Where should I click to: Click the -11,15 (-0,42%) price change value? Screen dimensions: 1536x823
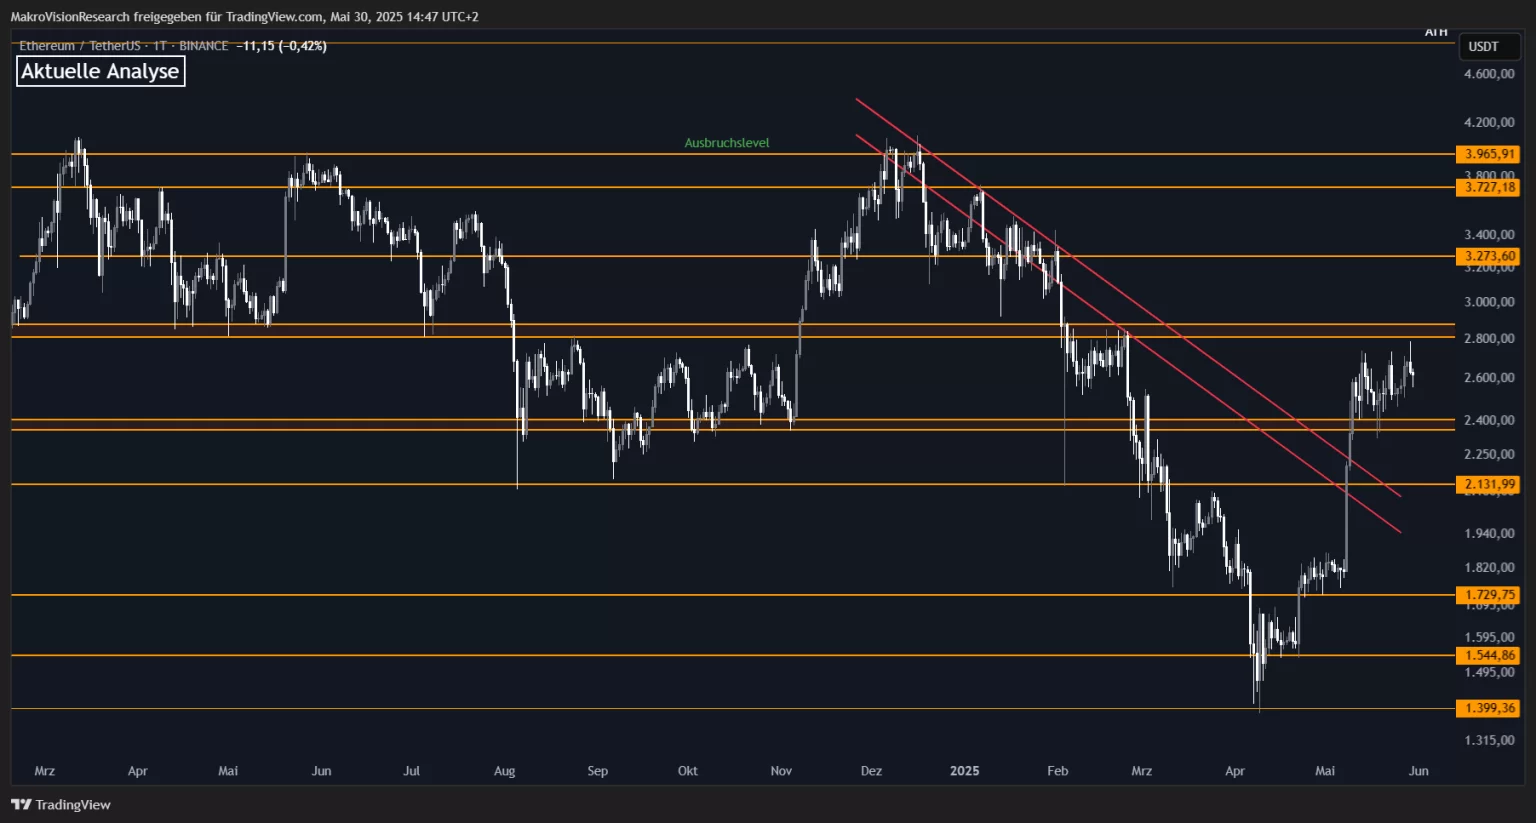(x=284, y=46)
